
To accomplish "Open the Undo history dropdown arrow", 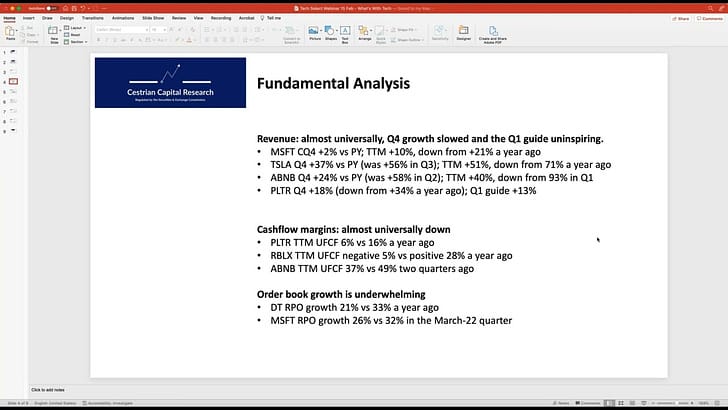I will pos(88,8).
